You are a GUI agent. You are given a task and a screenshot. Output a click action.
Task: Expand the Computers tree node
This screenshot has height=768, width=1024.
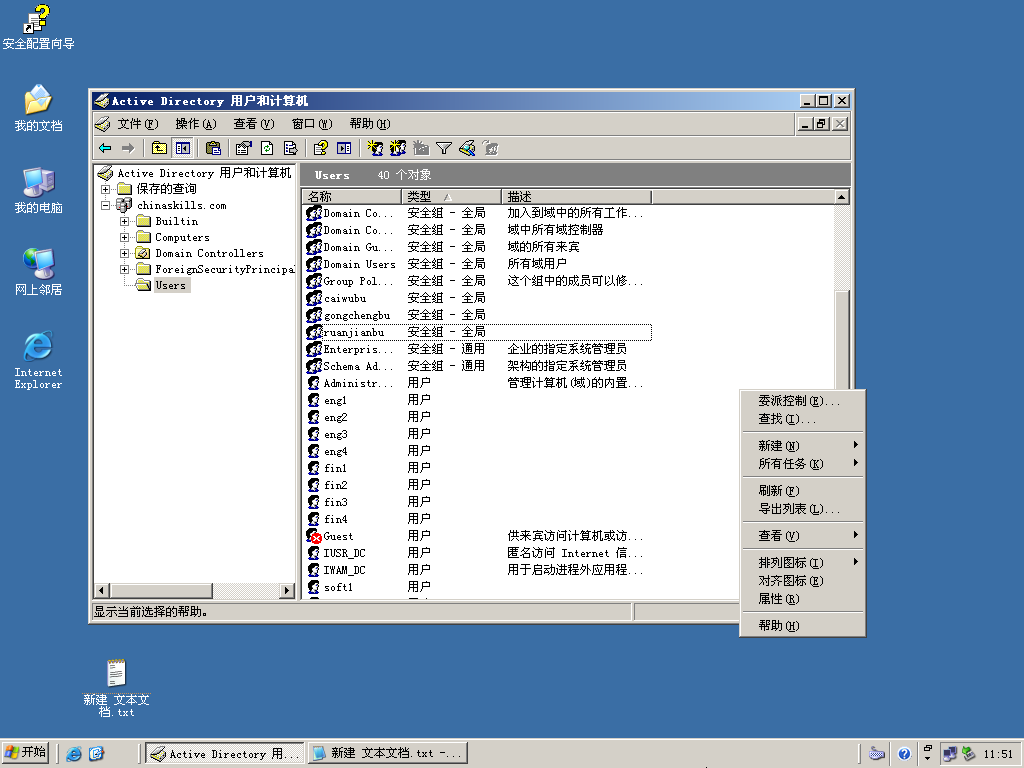pos(124,237)
